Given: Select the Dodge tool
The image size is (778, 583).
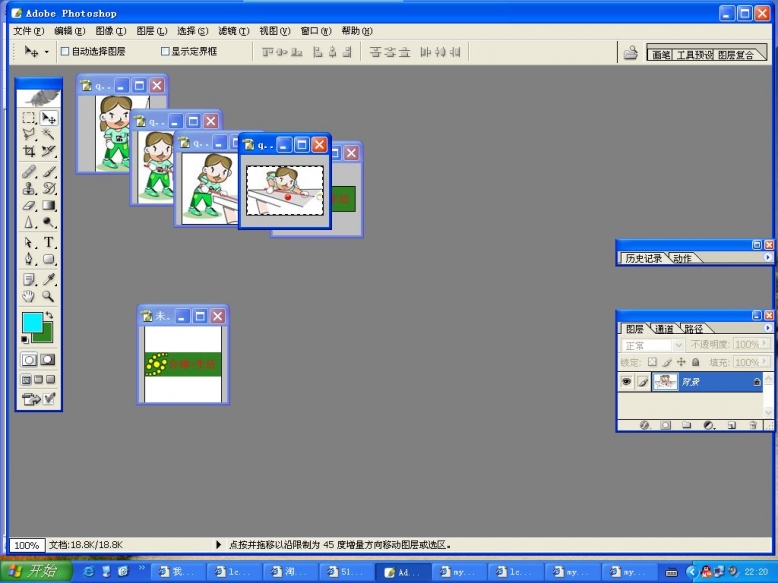Looking at the screenshot, I should 48,222.
